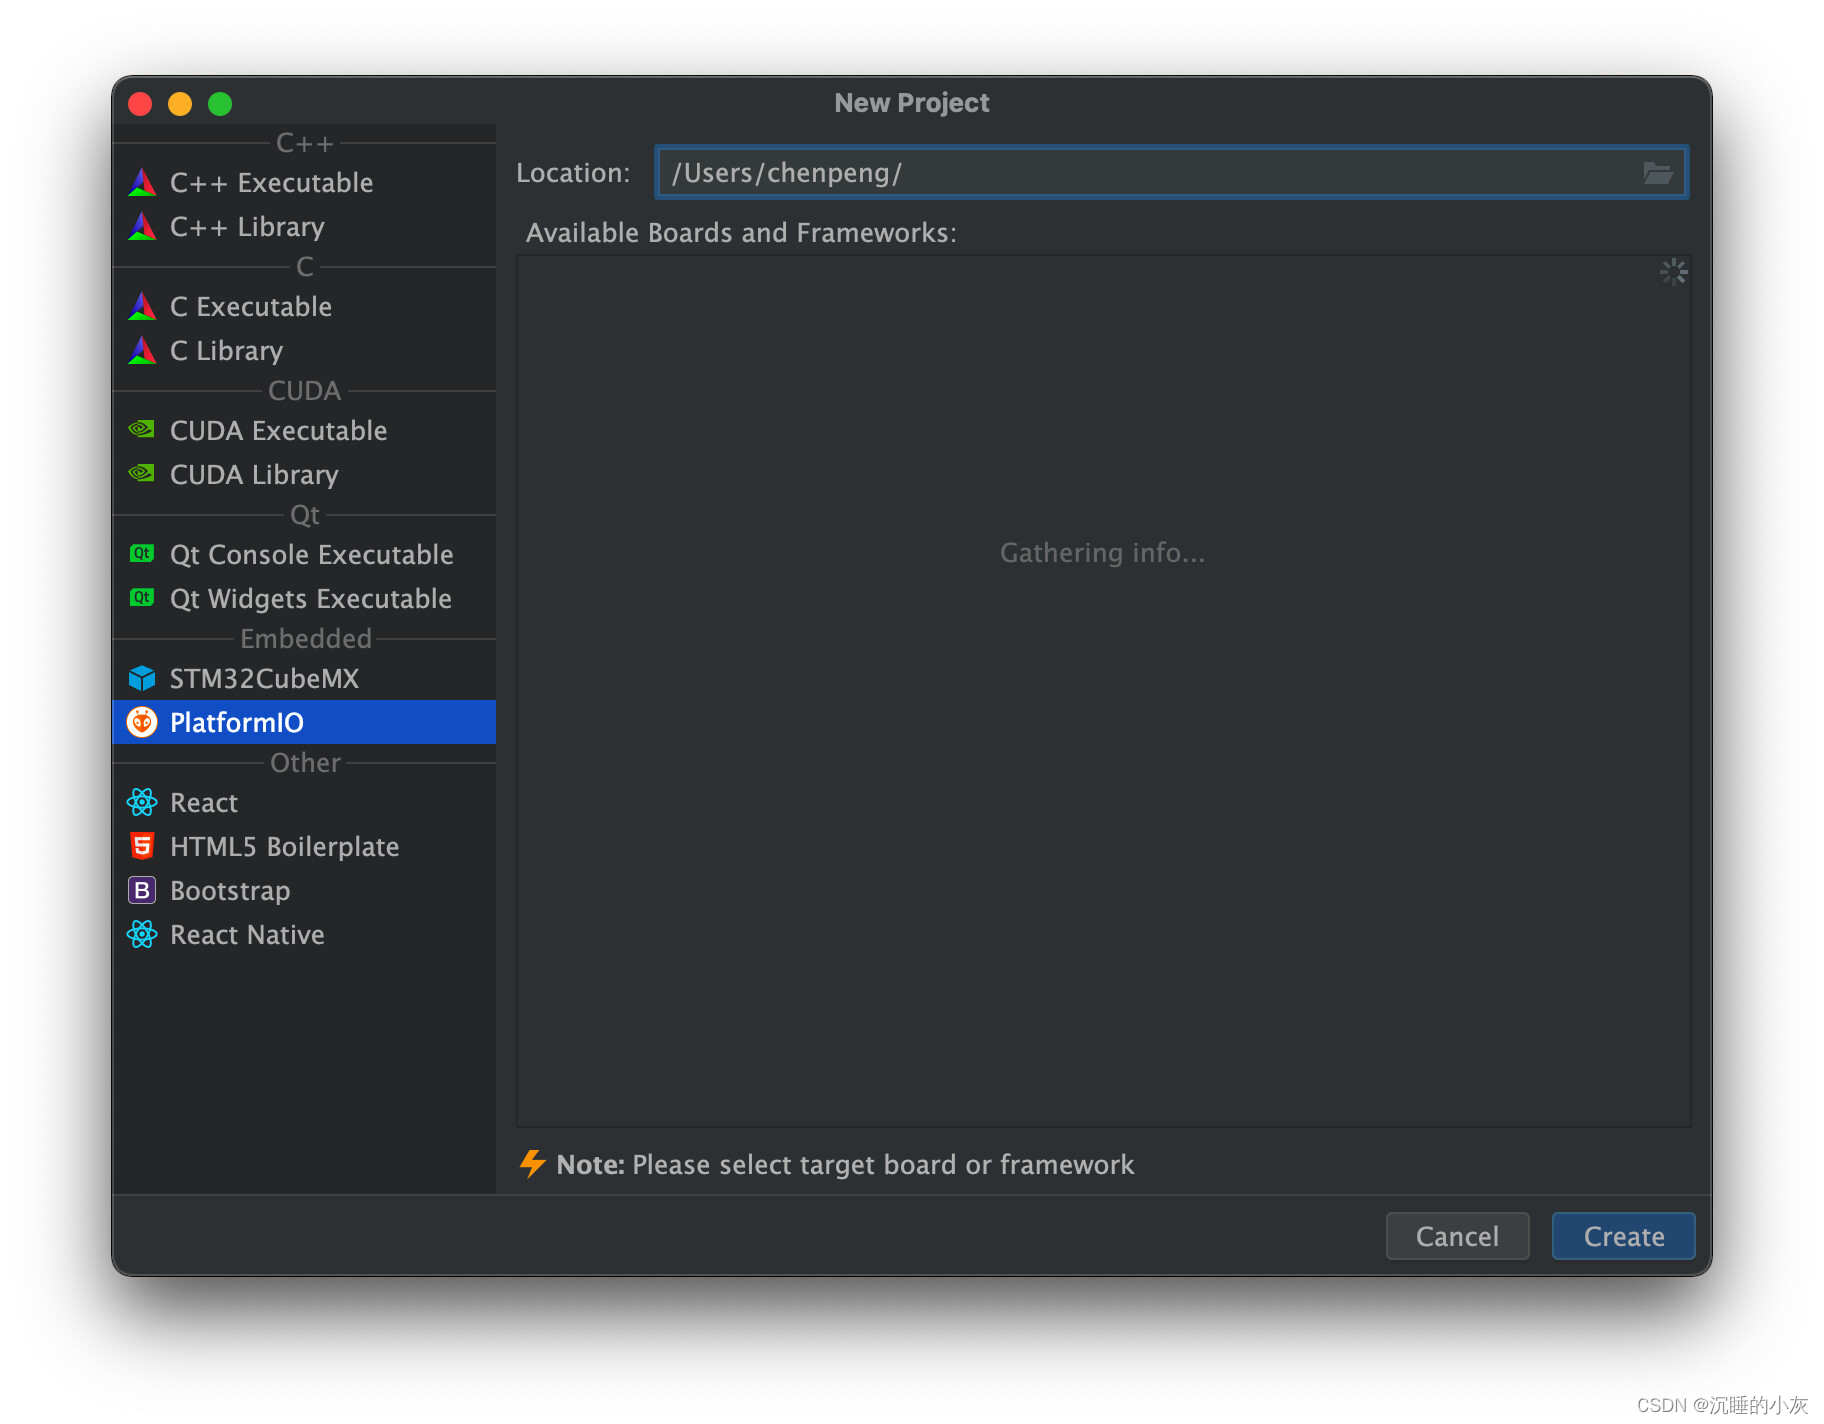Click the React atom icon
The width and height of the screenshot is (1824, 1424).
coord(142,802)
